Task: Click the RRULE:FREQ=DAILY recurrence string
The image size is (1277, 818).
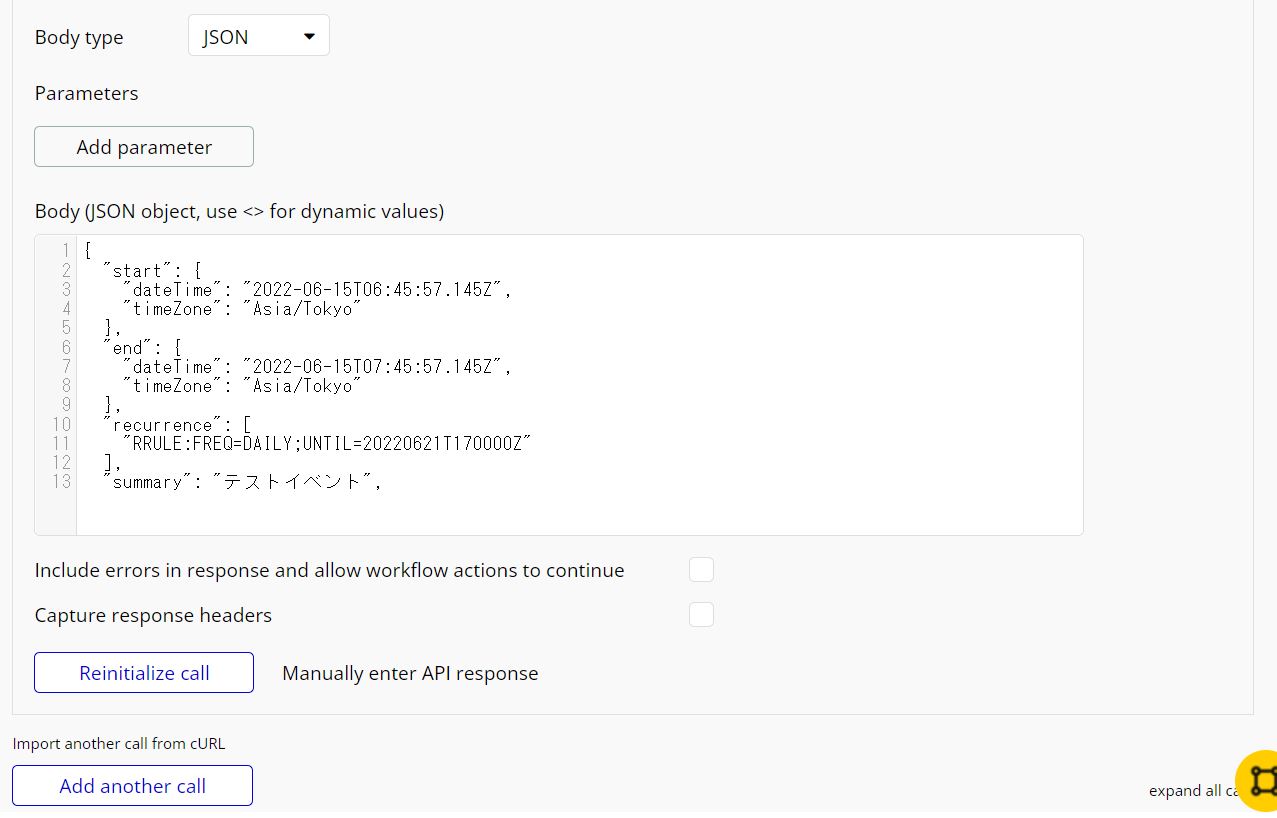Action: pyautogui.click(x=326, y=444)
